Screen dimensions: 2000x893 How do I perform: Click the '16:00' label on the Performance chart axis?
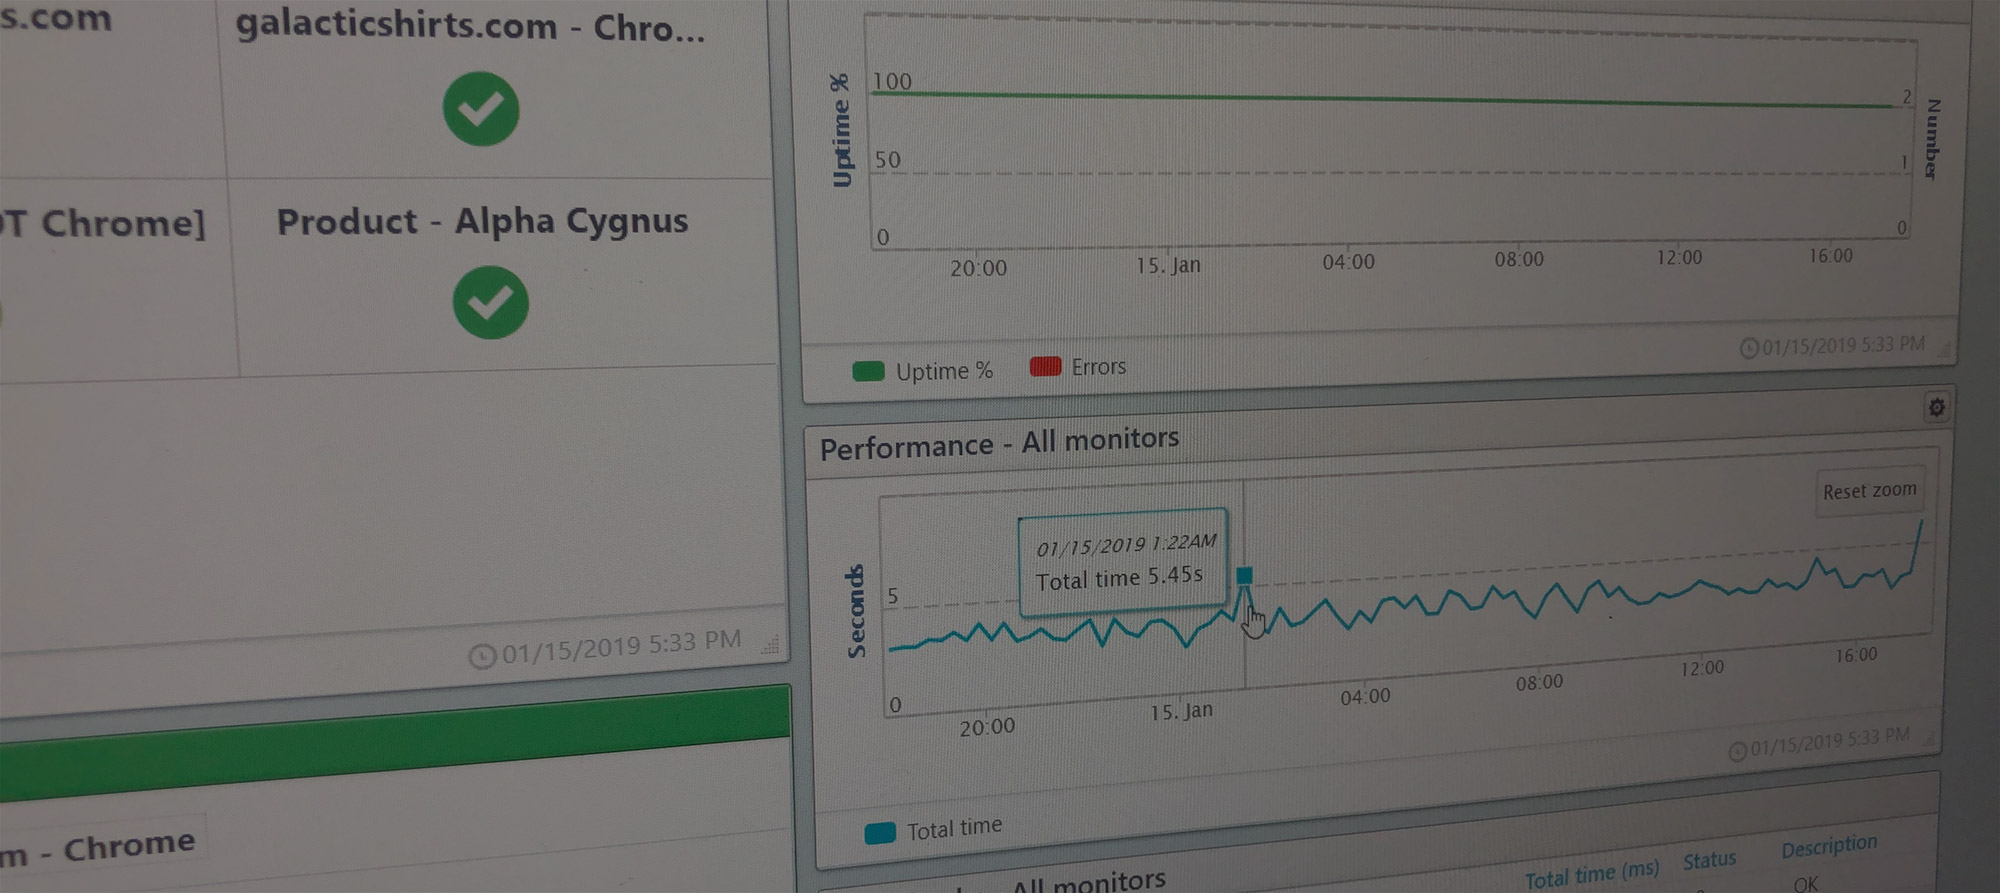pyautogui.click(x=1856, y=655)
